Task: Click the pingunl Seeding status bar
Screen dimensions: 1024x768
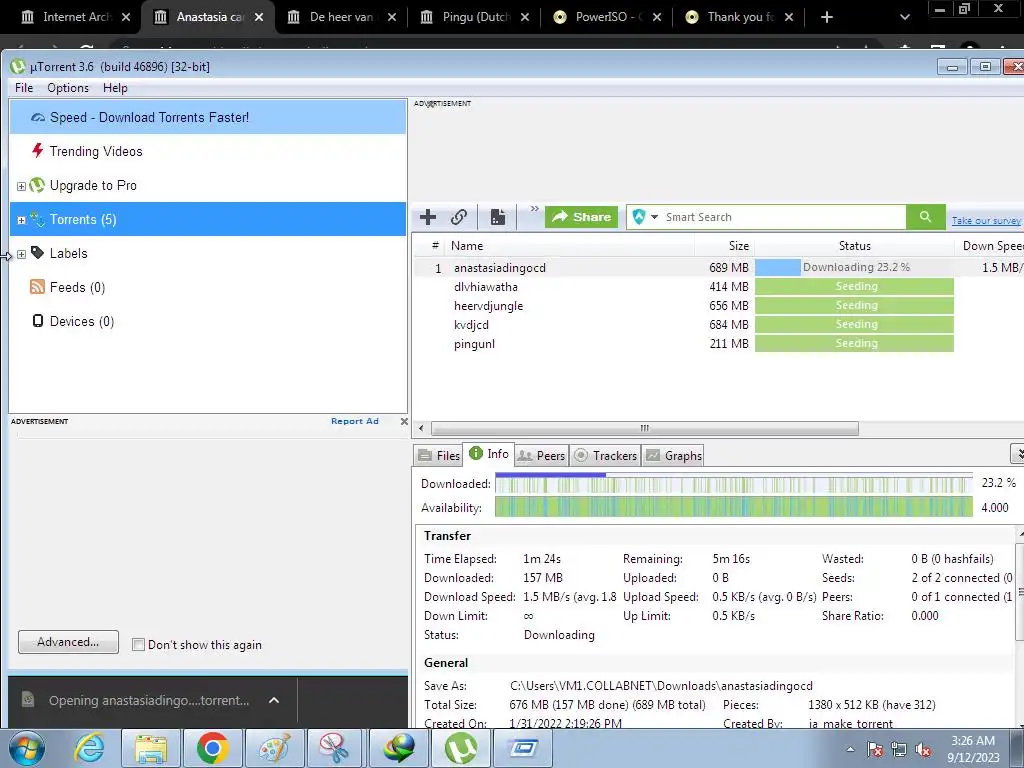Action: [854, 344]
